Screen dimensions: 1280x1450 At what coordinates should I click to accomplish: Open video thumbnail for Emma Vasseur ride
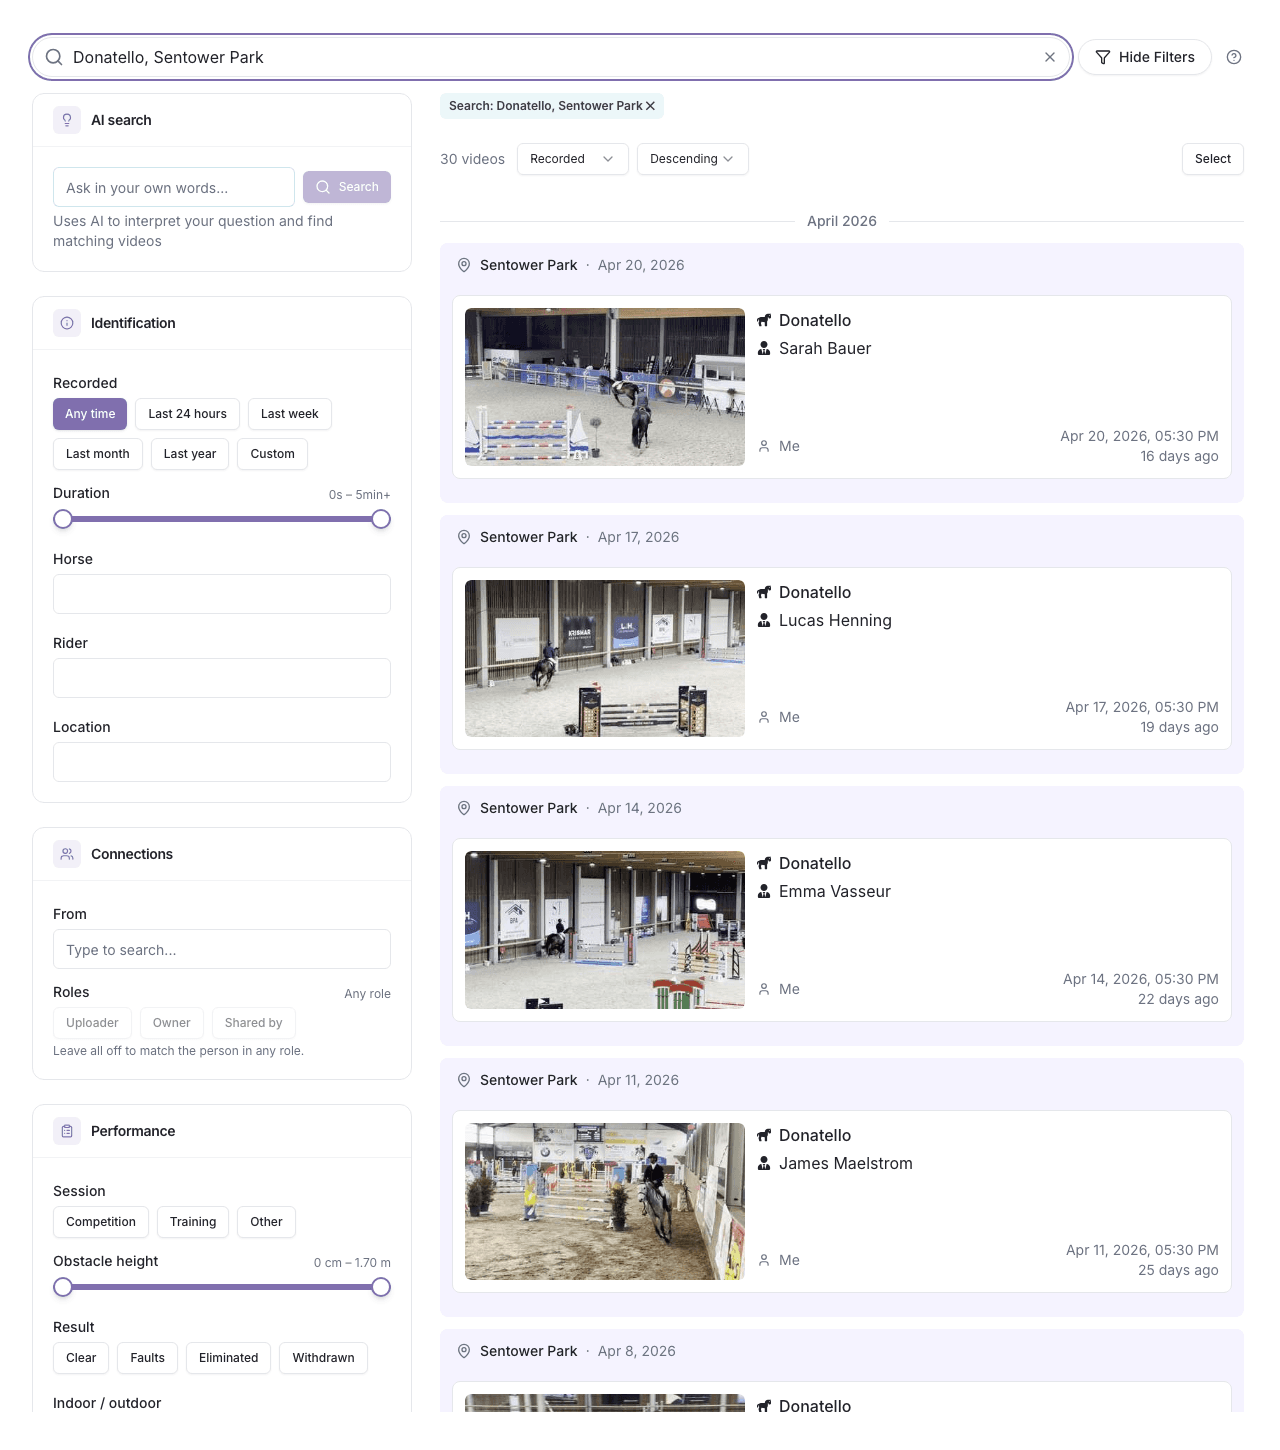click(x=605, y=930)
